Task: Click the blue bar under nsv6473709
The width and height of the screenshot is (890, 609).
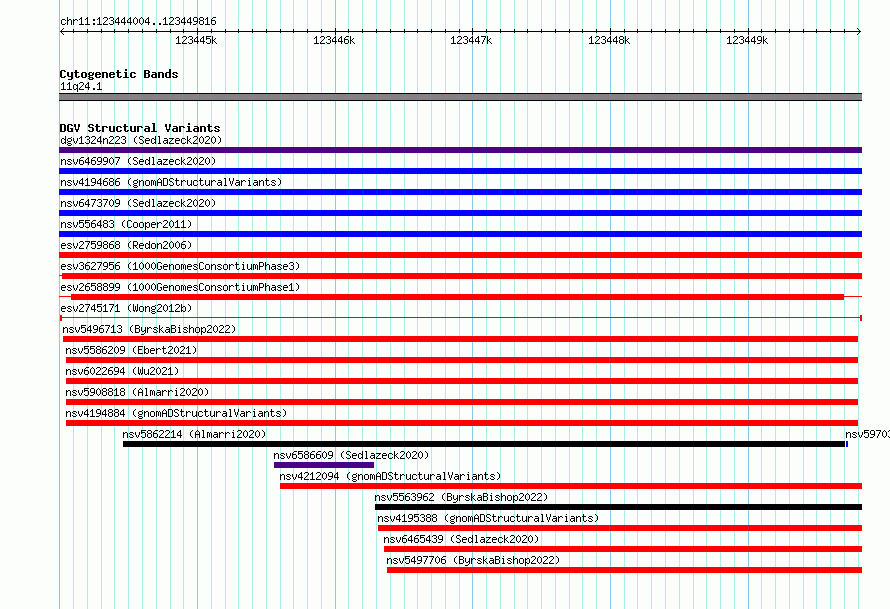Action: [x=460, y=213]
